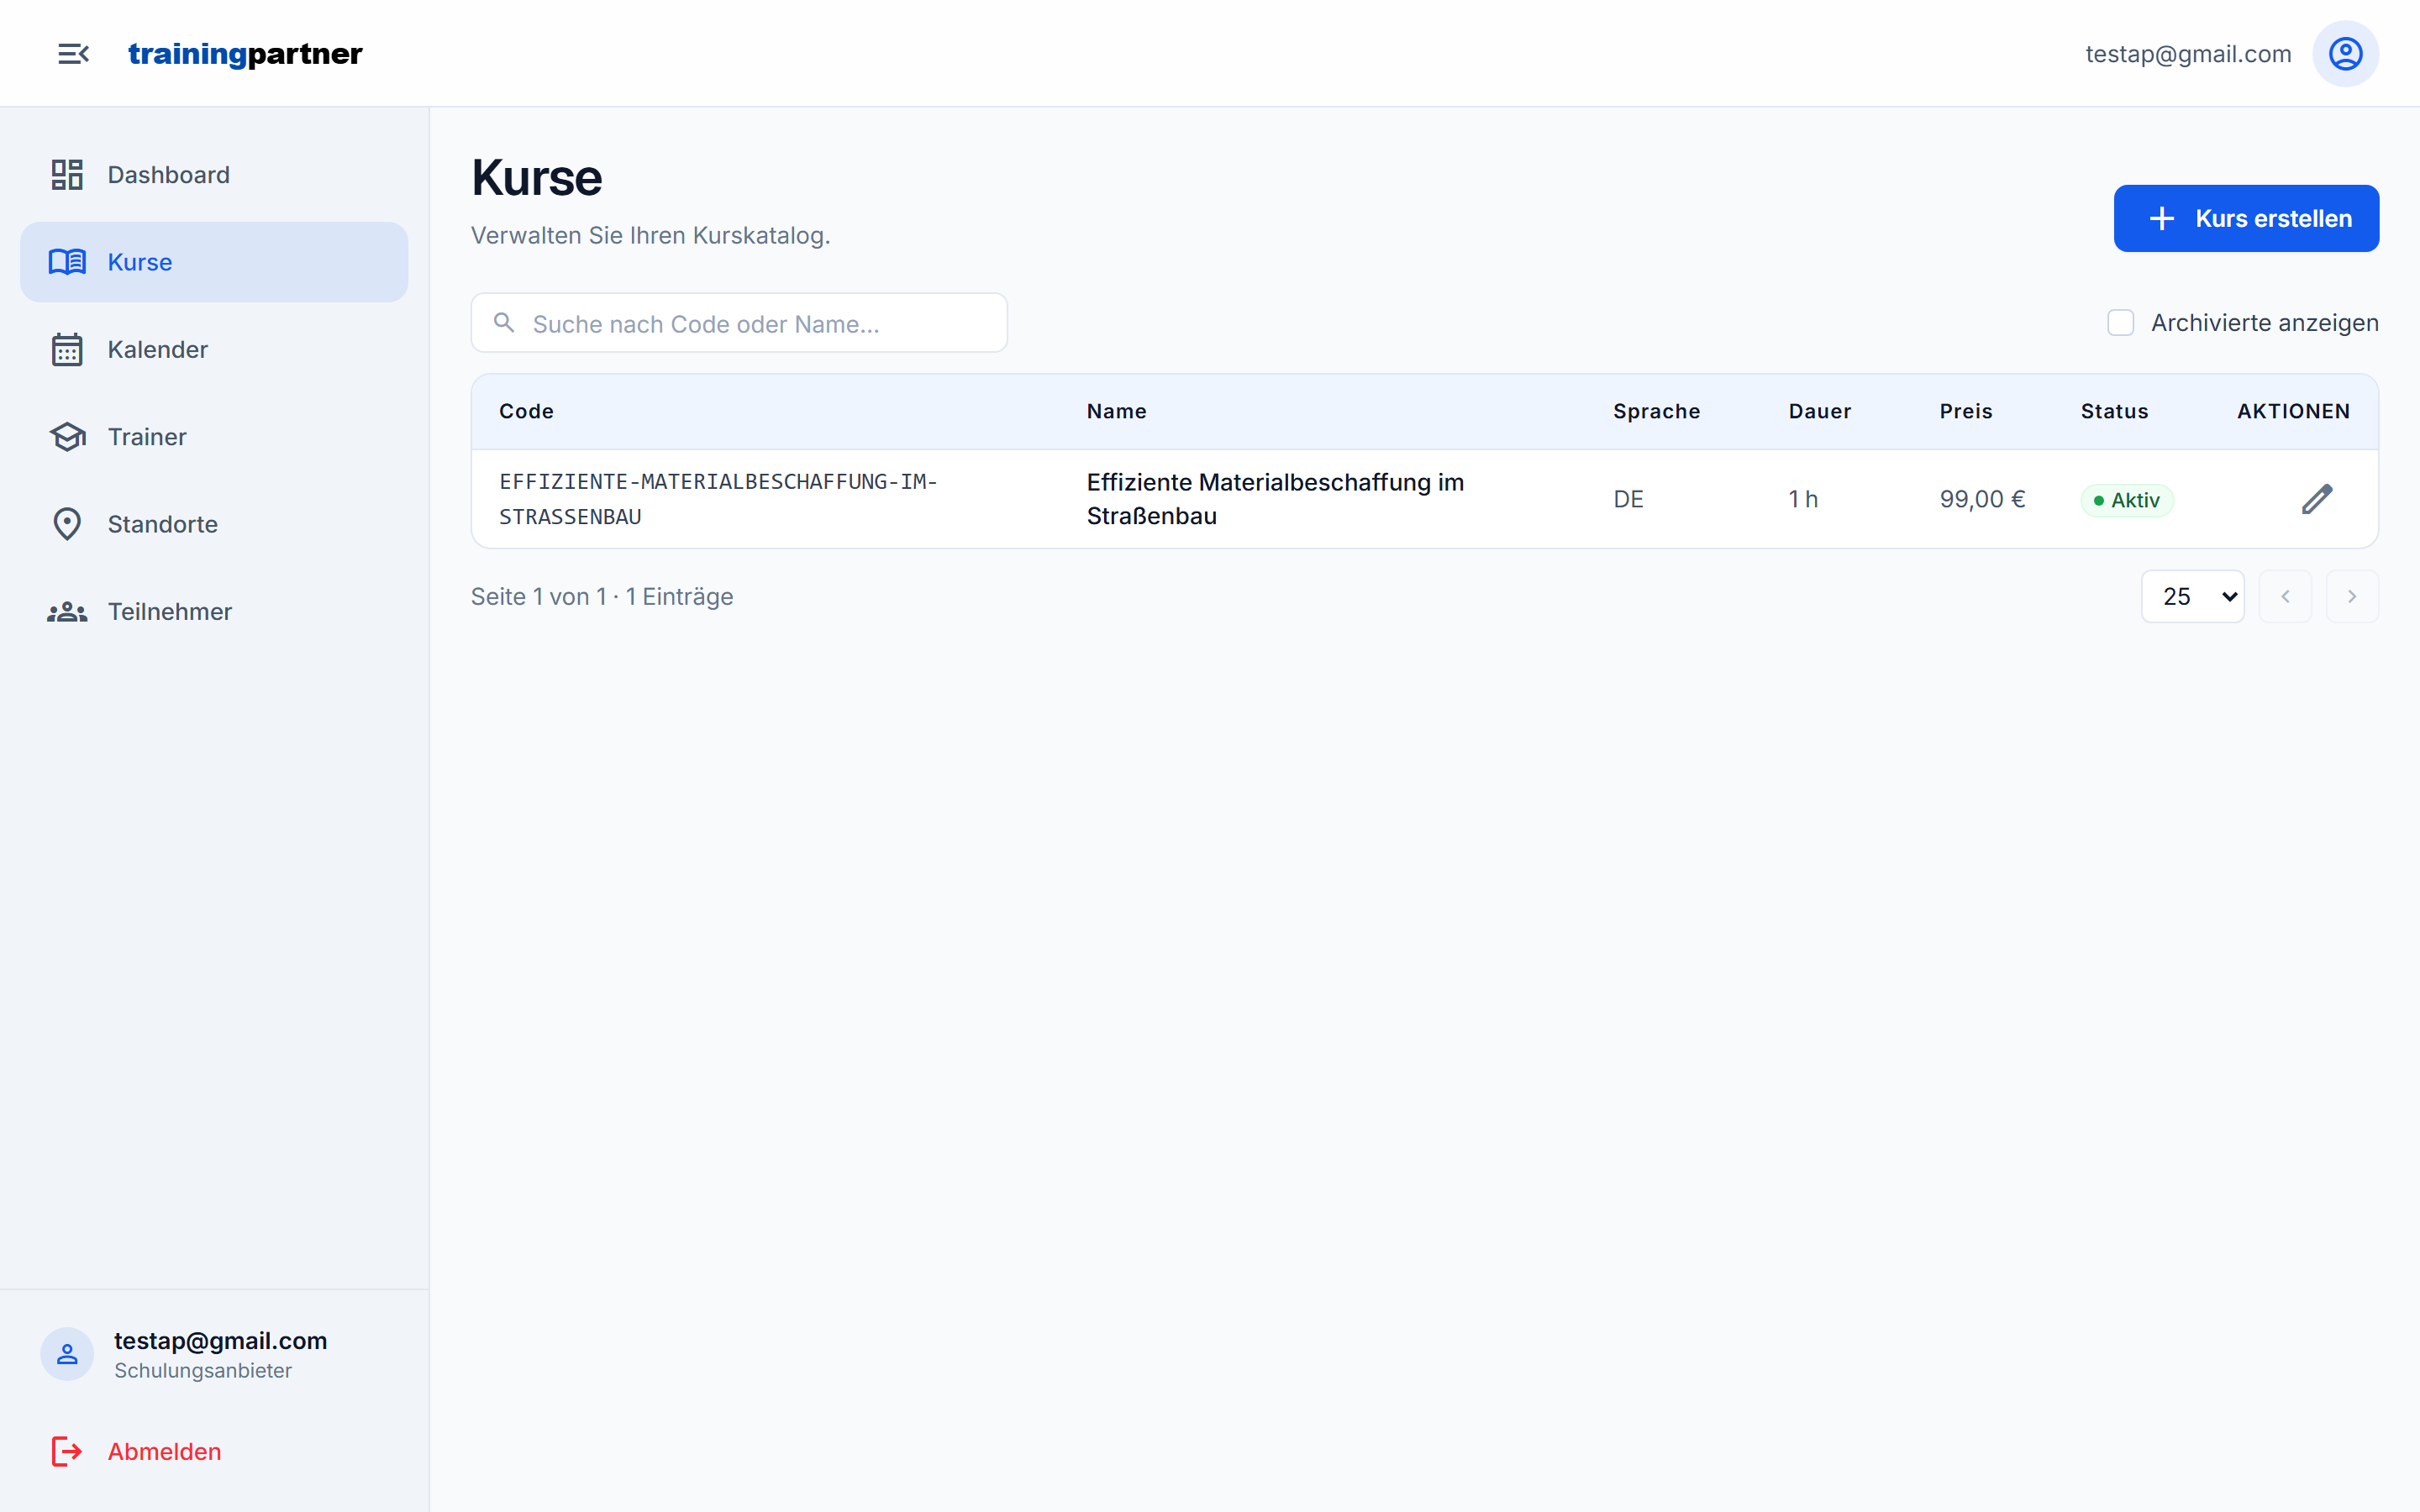Viewport: 2420px width, 1512px height.
Task: Click the Archivierte anzeigen label
Action: (2264, 323)
